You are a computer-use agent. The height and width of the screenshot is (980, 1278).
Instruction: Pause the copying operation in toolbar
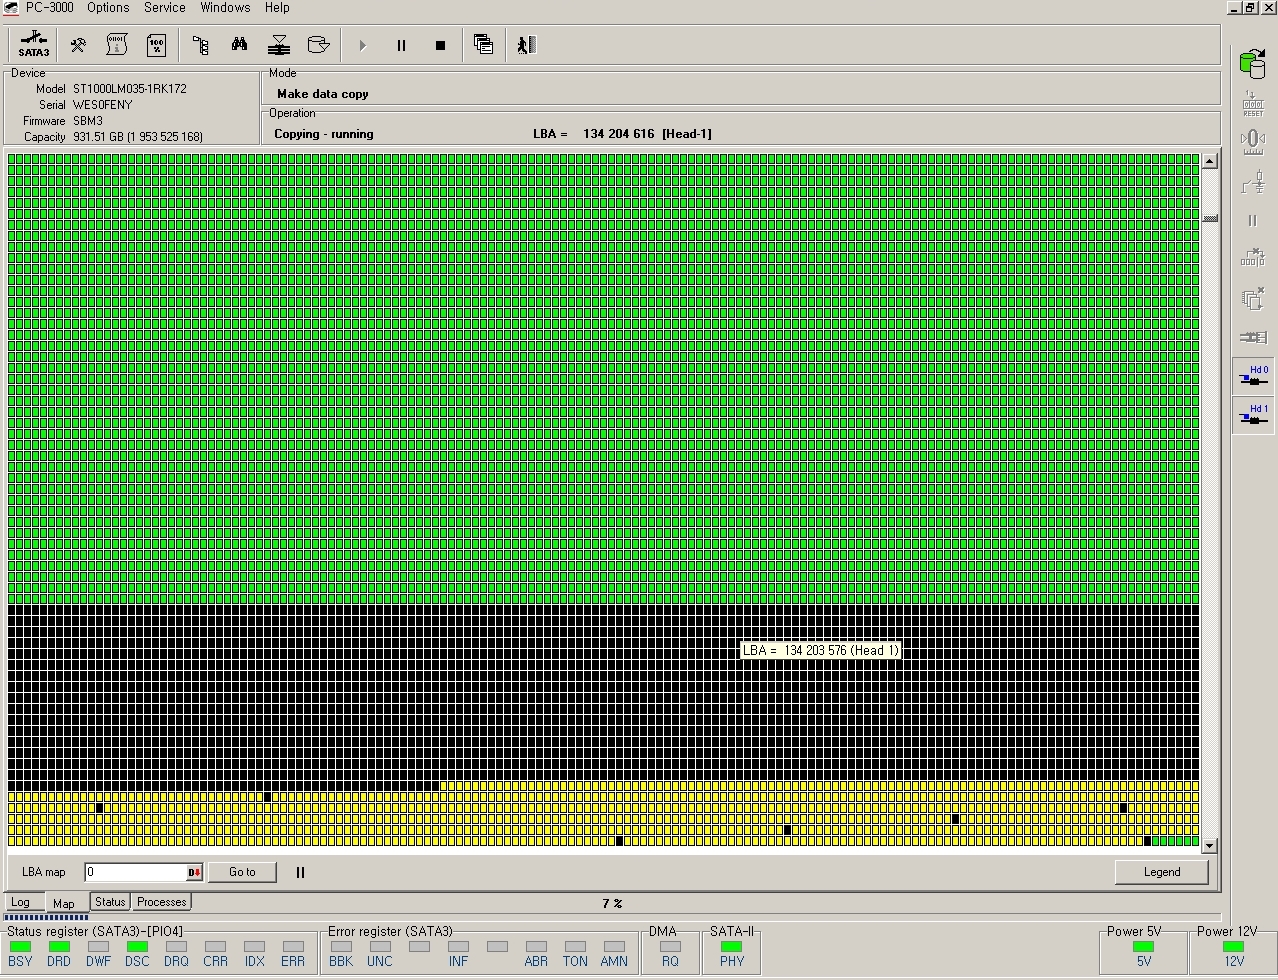coord(401,45)
